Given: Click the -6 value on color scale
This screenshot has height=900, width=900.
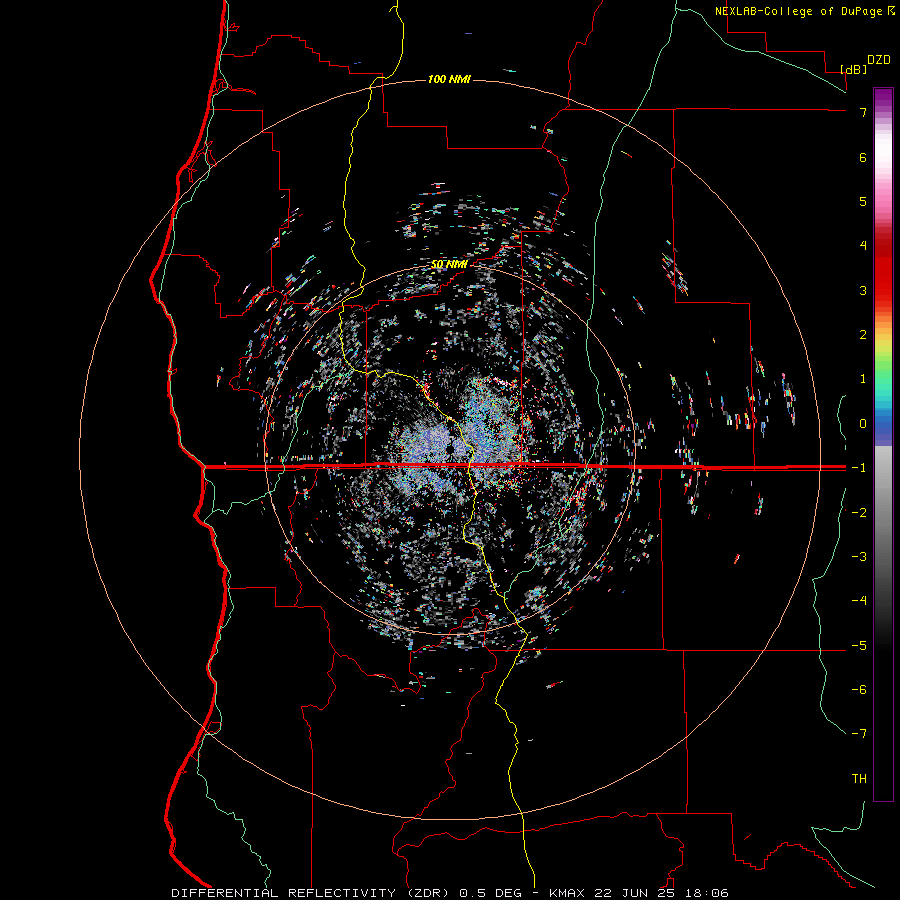Looking at the screenshot, I should (x=859, y=689).
